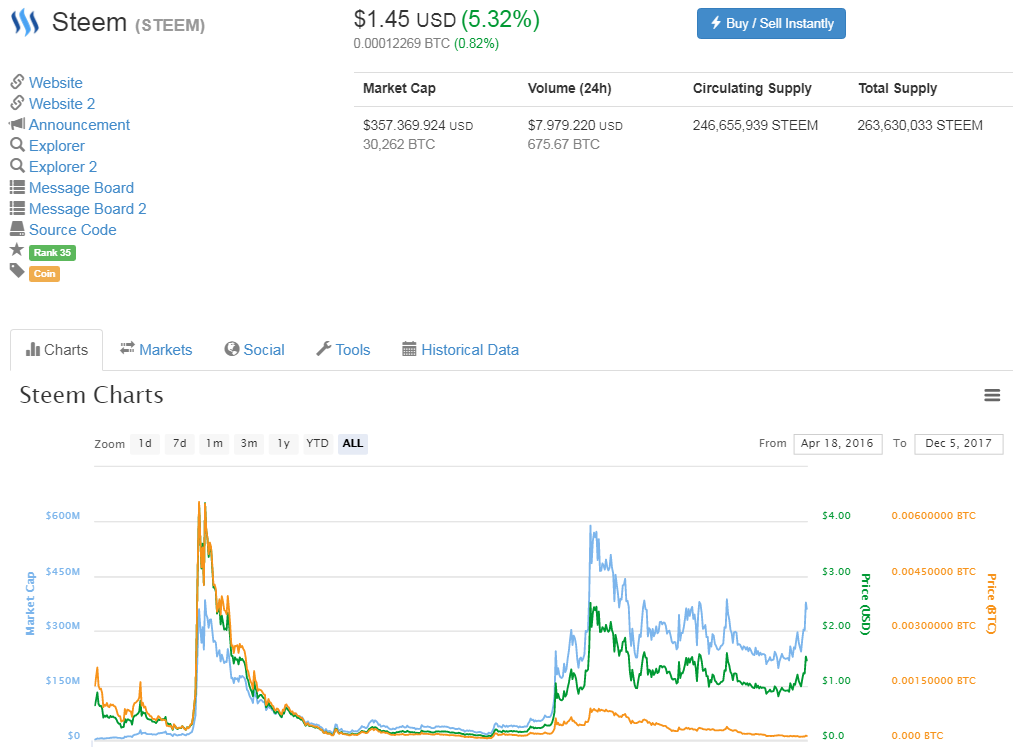
Task: Select the ALL zoom range
Action: point(353,443)
